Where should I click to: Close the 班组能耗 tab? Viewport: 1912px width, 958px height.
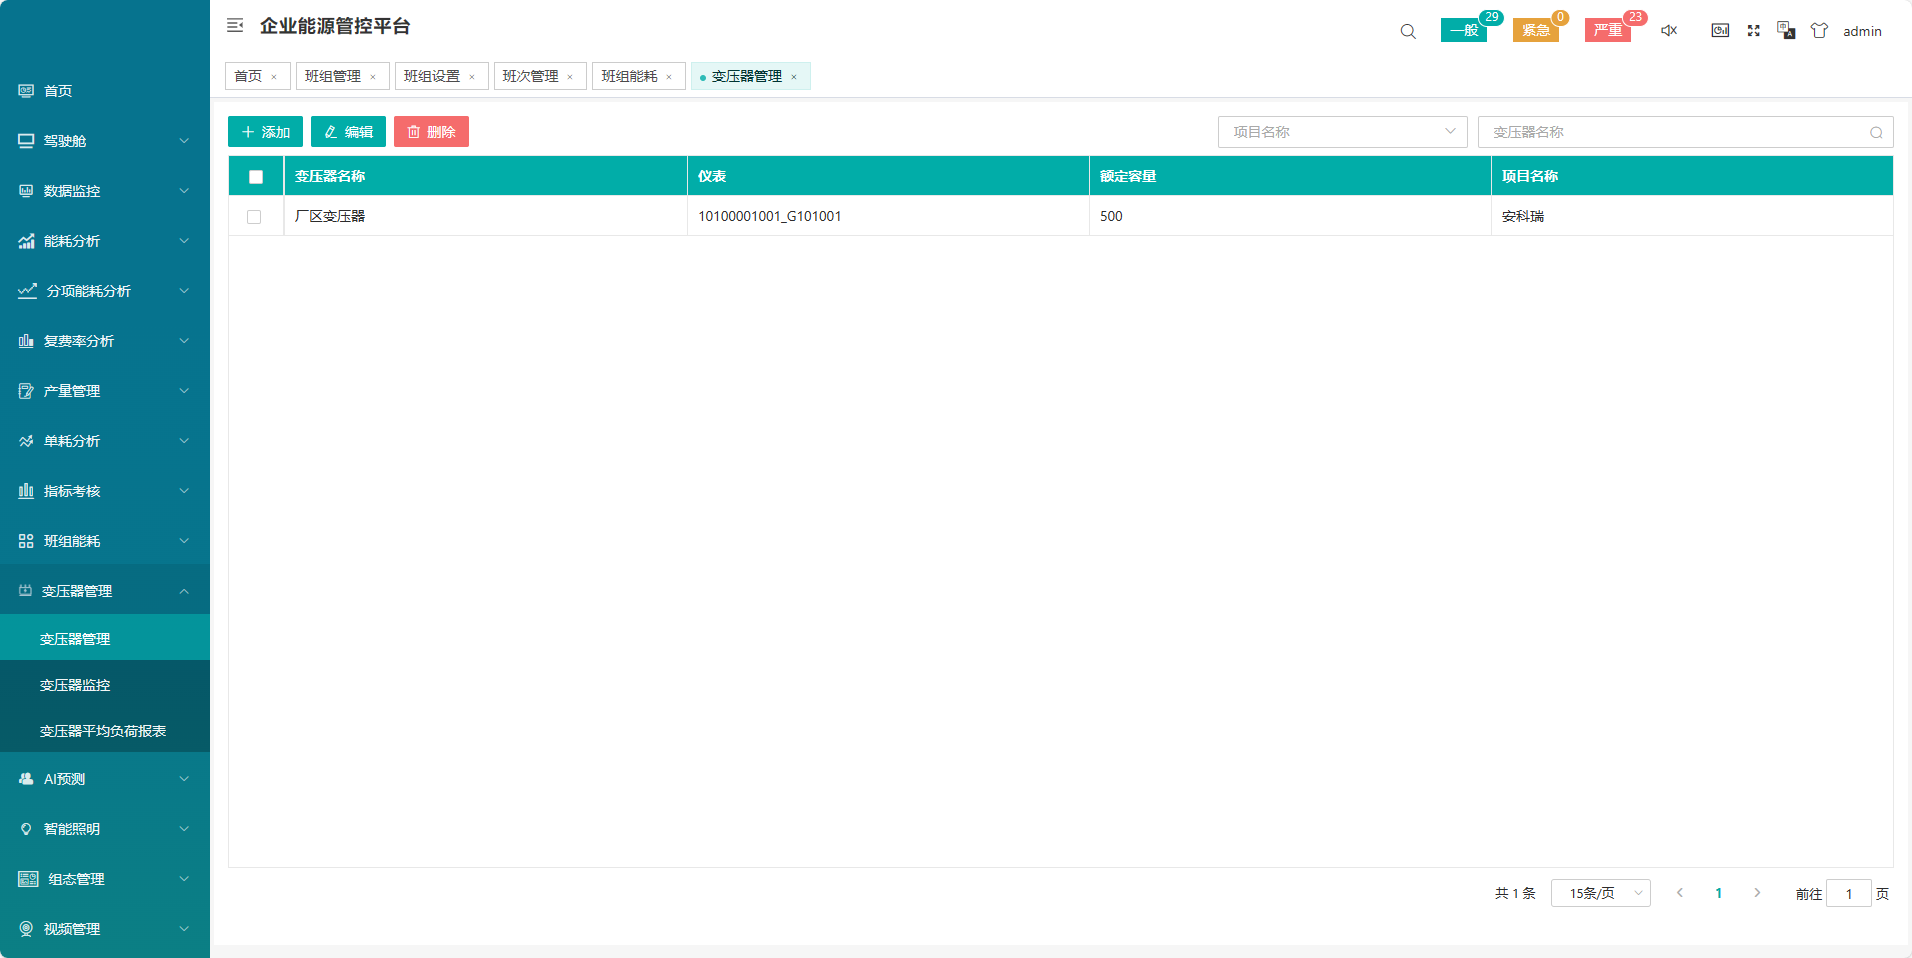669,77
